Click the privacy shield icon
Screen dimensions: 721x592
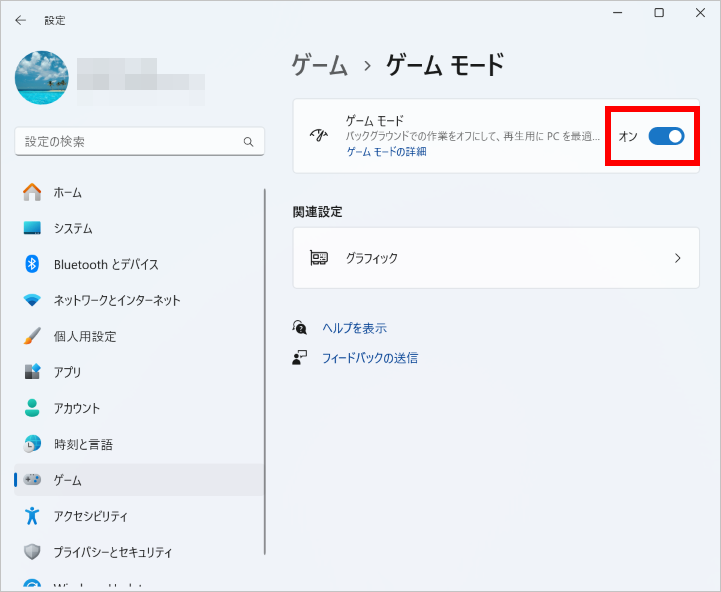(32, 552)
